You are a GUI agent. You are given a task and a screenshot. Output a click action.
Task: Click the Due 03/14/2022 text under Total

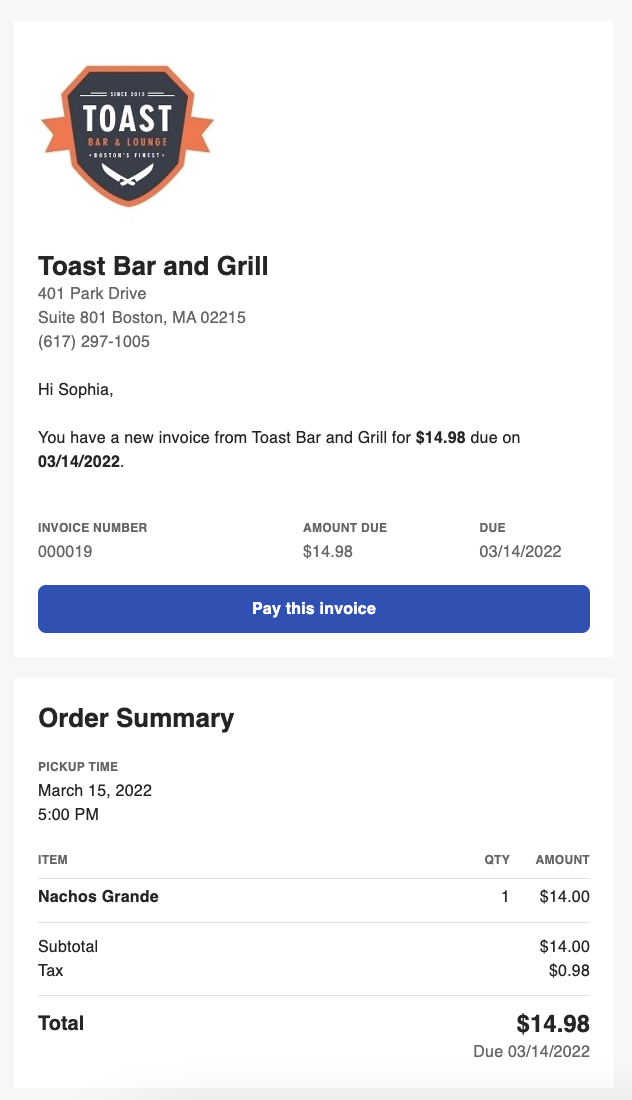tap(532, 1051)
